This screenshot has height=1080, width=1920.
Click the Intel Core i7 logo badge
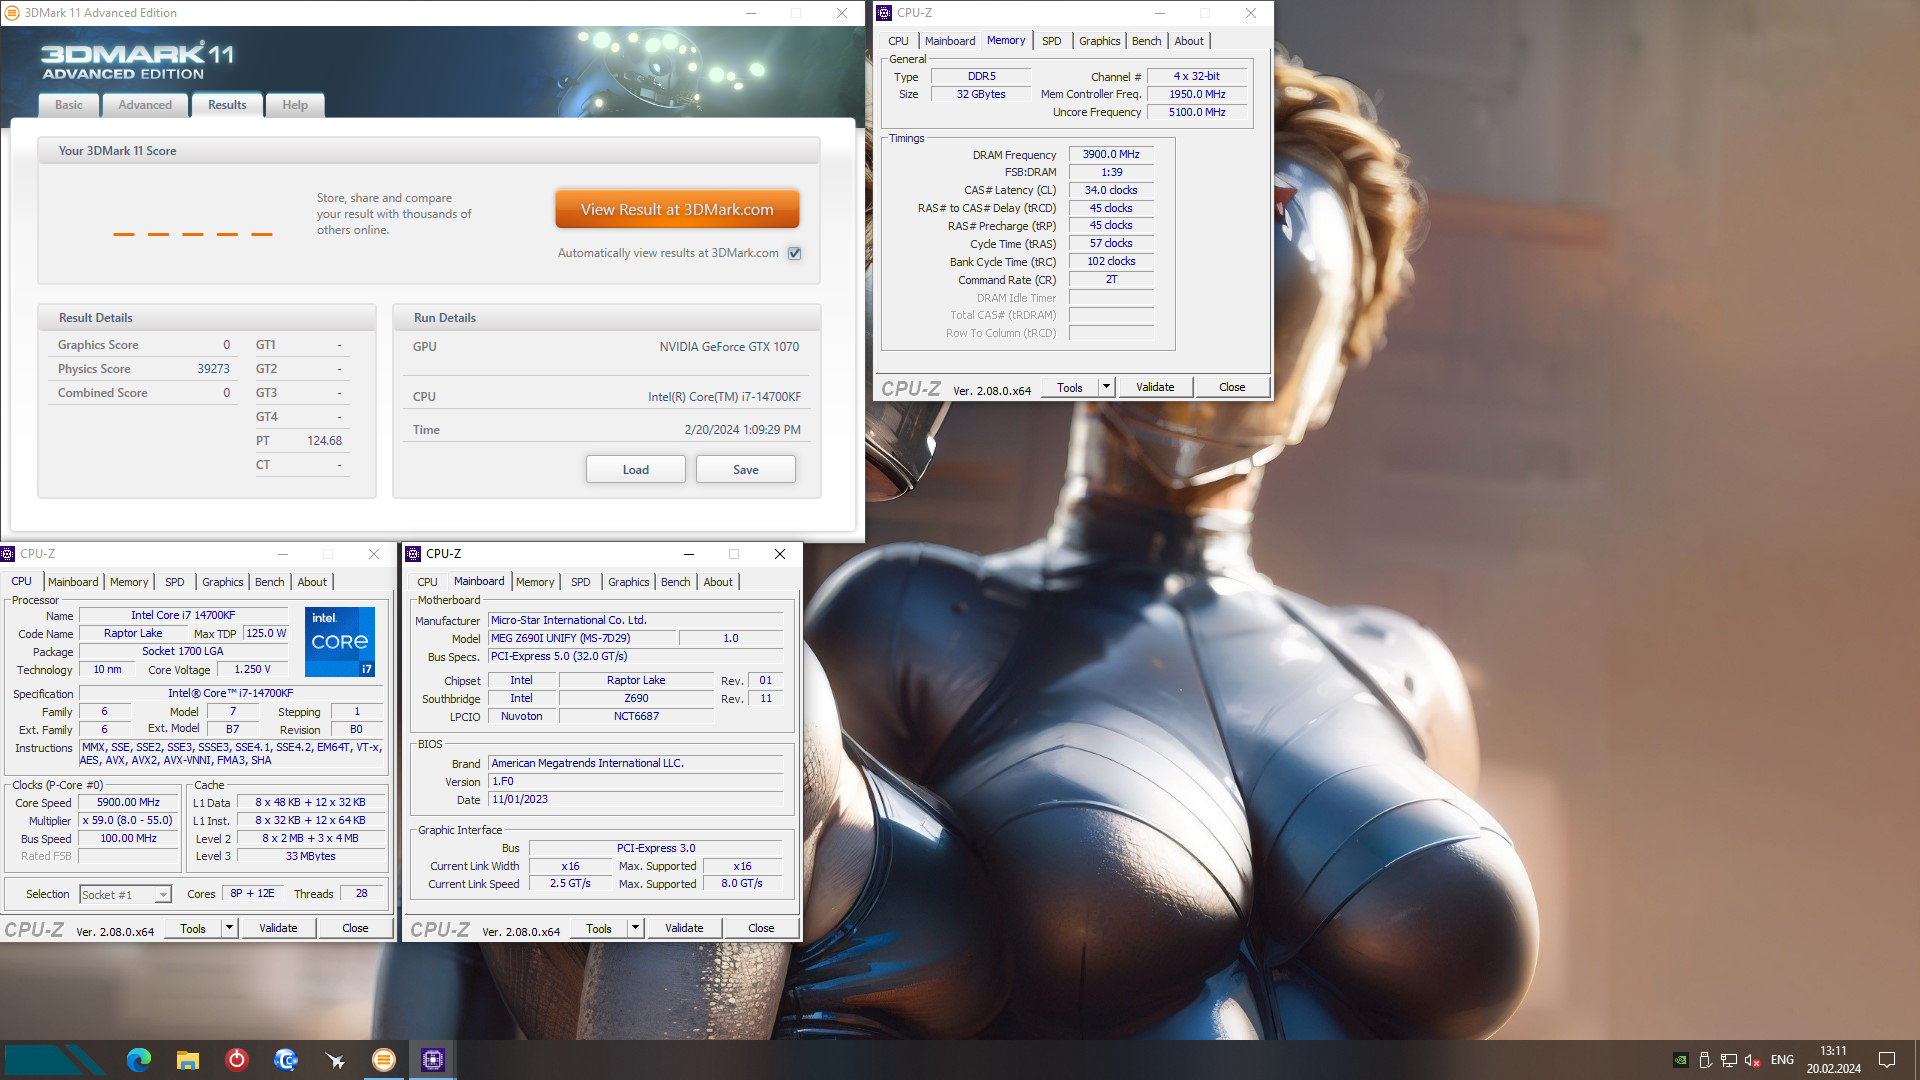pos(340,642)
